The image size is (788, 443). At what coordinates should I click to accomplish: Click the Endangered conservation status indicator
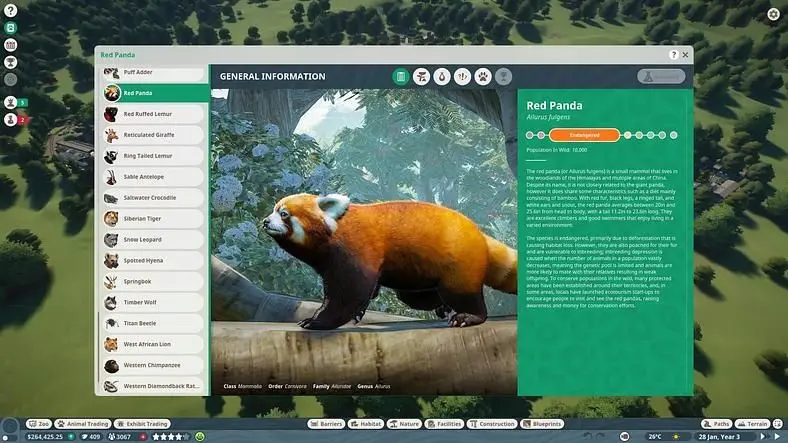(x=584, y=135)
